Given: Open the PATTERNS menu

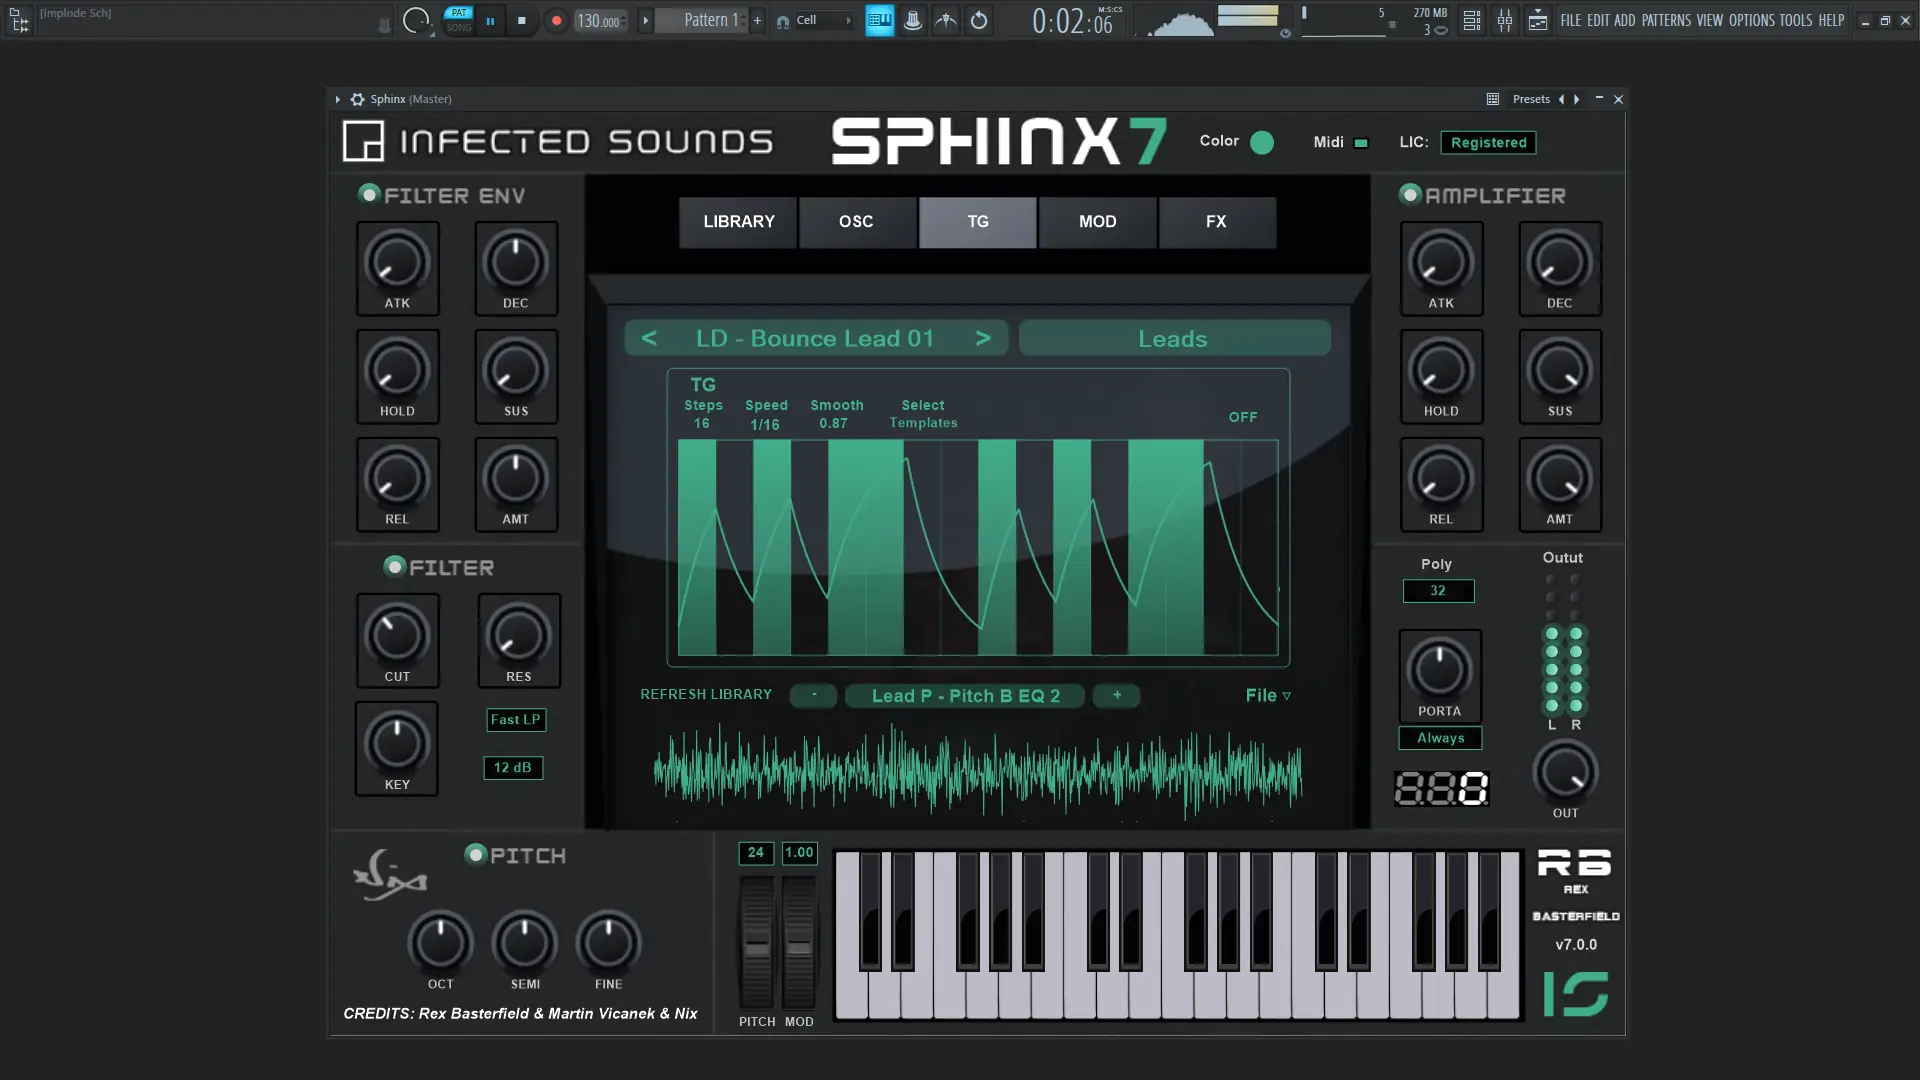Looking at the screenshot, I should (1665, 20).
